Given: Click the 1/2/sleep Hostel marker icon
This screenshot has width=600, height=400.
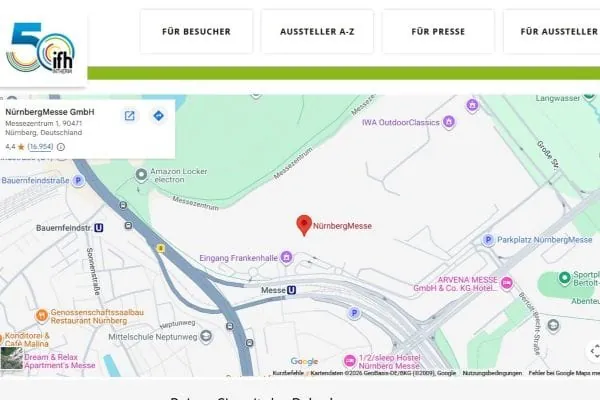Looking at the screenshot, I should 349,361.
